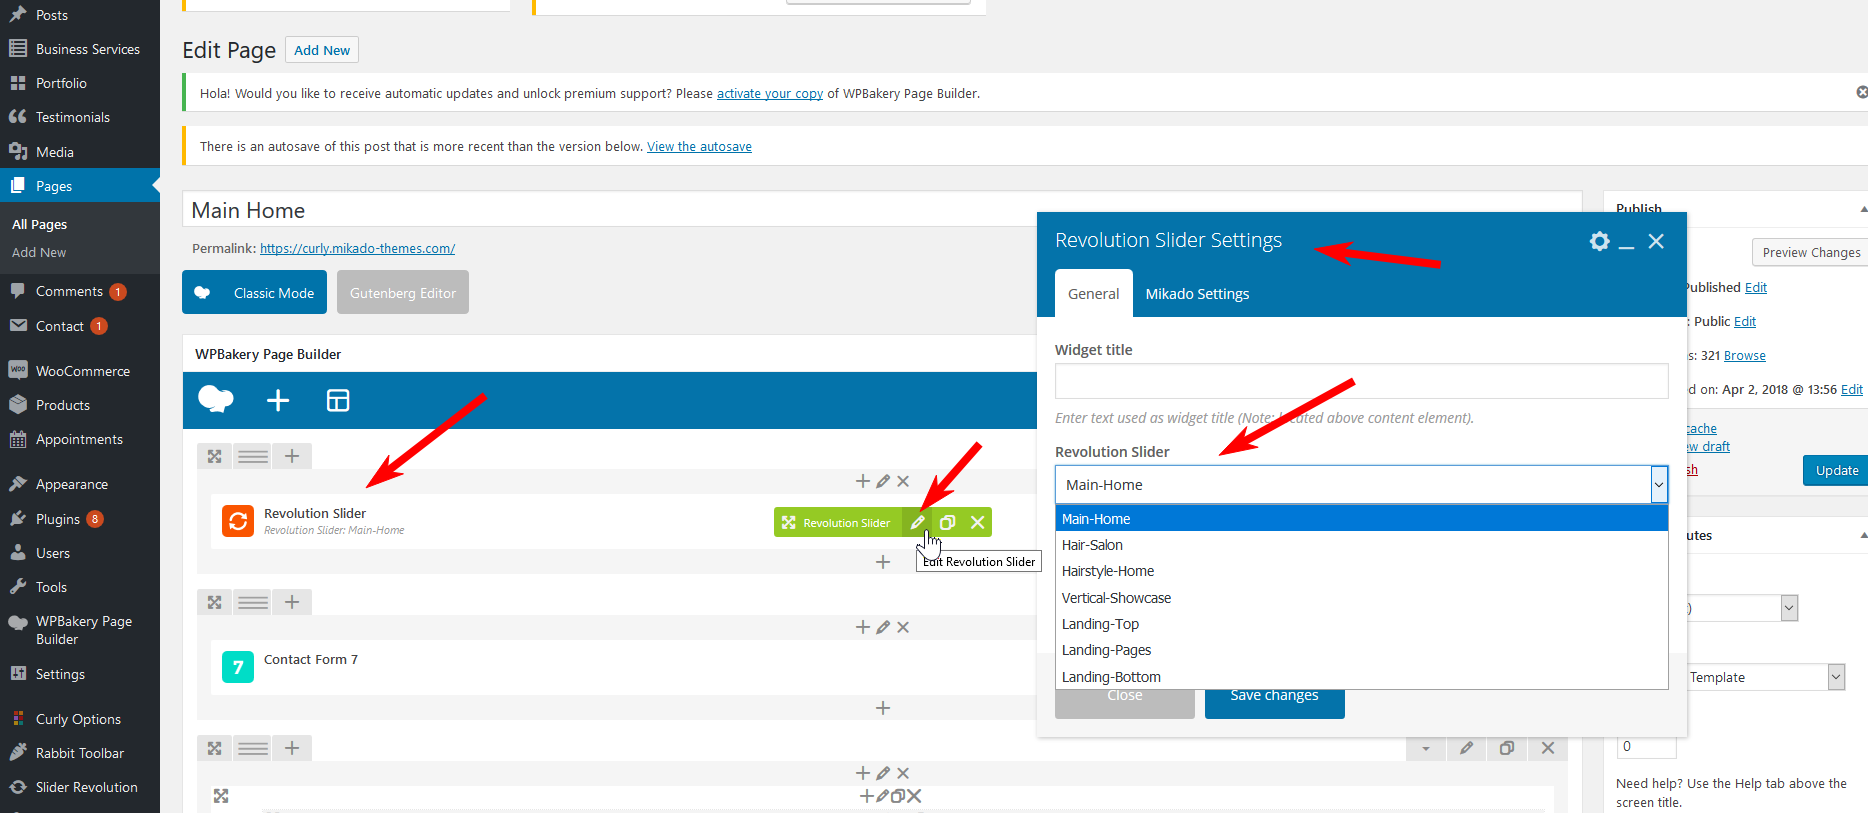Click the first row drag handle icon

coord(214,456)
